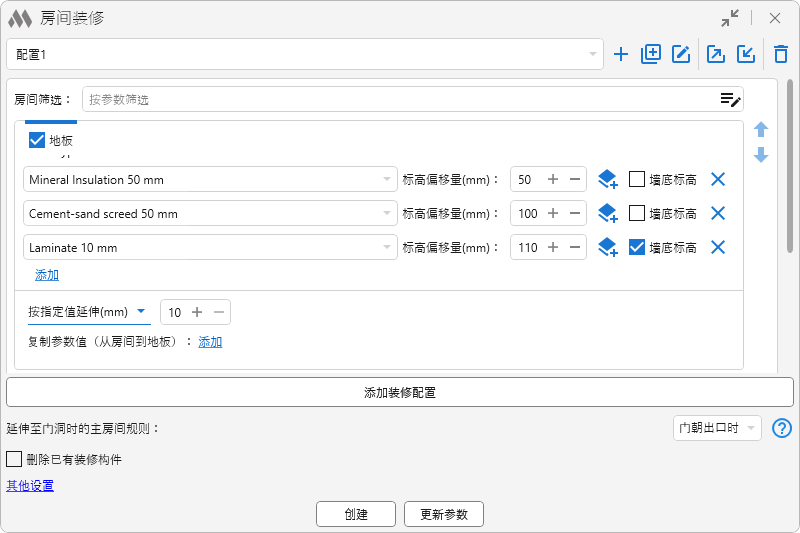Viewport: 800px width, 533px height.
Task: Open the Mineral Insulation 50 mm dropdown
Action: pos(387,180)
